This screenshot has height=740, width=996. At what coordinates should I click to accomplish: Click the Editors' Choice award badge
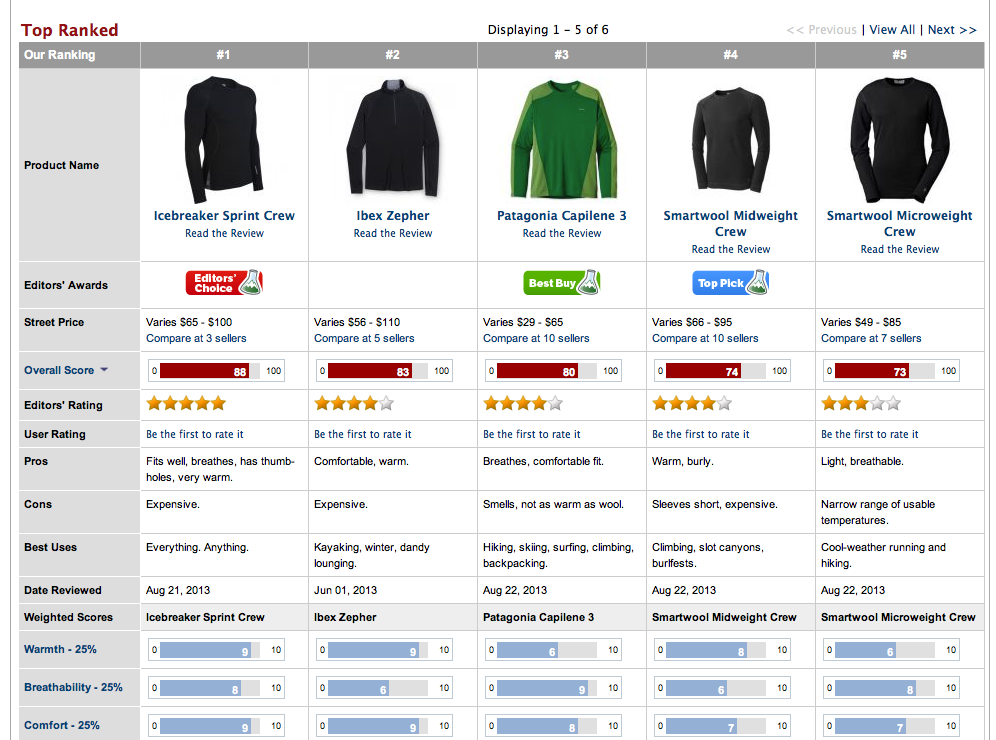224,283
